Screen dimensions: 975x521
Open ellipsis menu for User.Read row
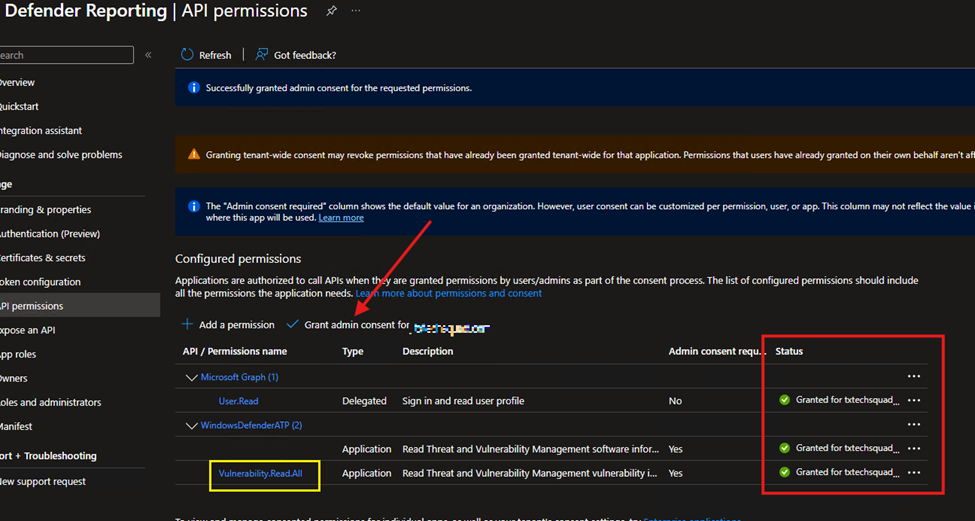tap(913, 400)
